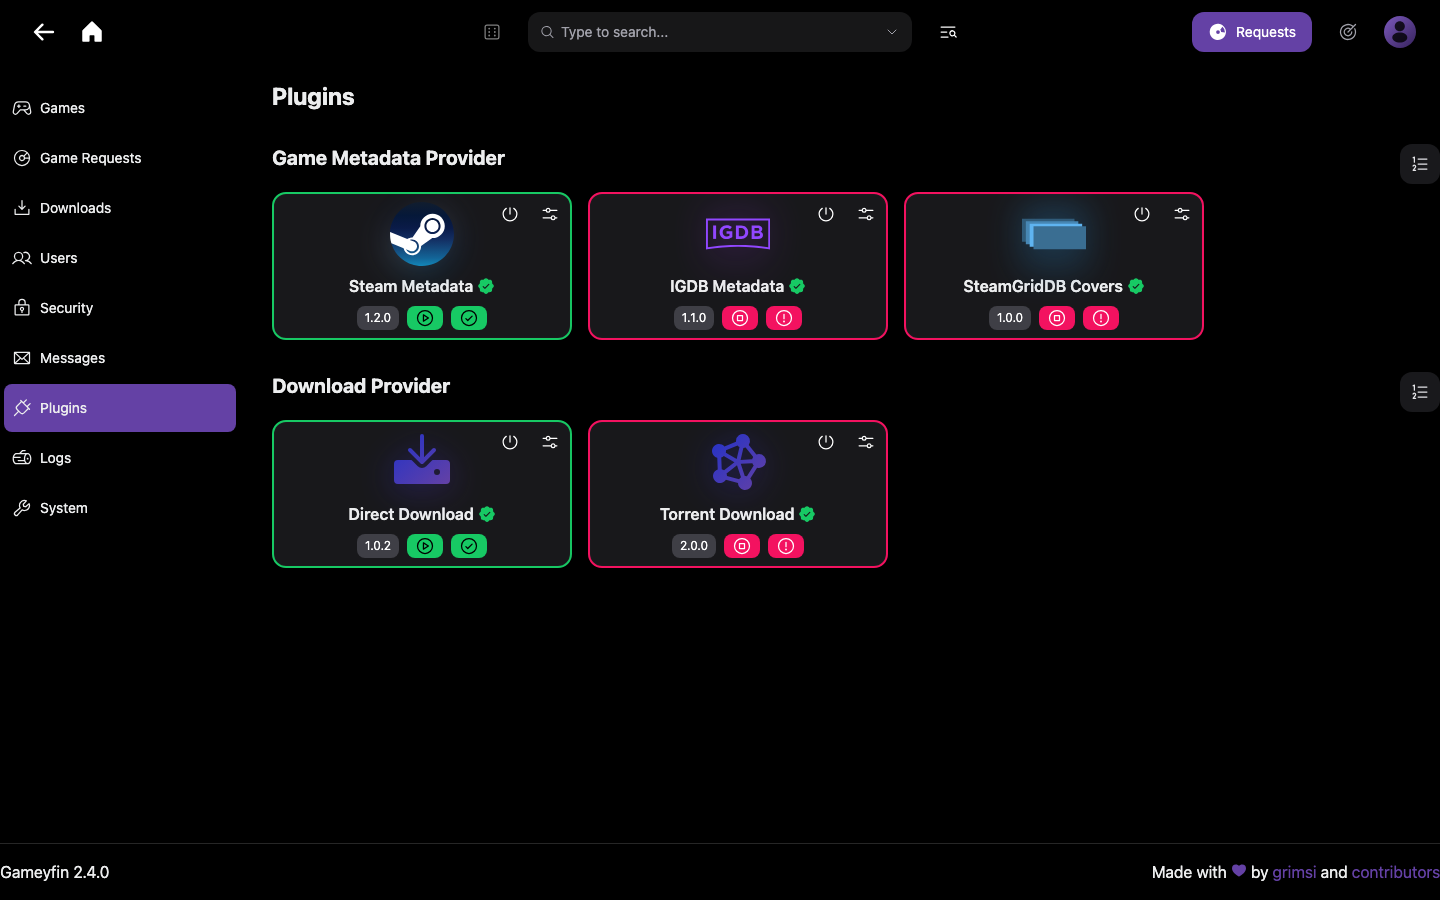Open the advanced search filter icon
The width and height of the screenshot is (1440, 900).
point(948,32)
